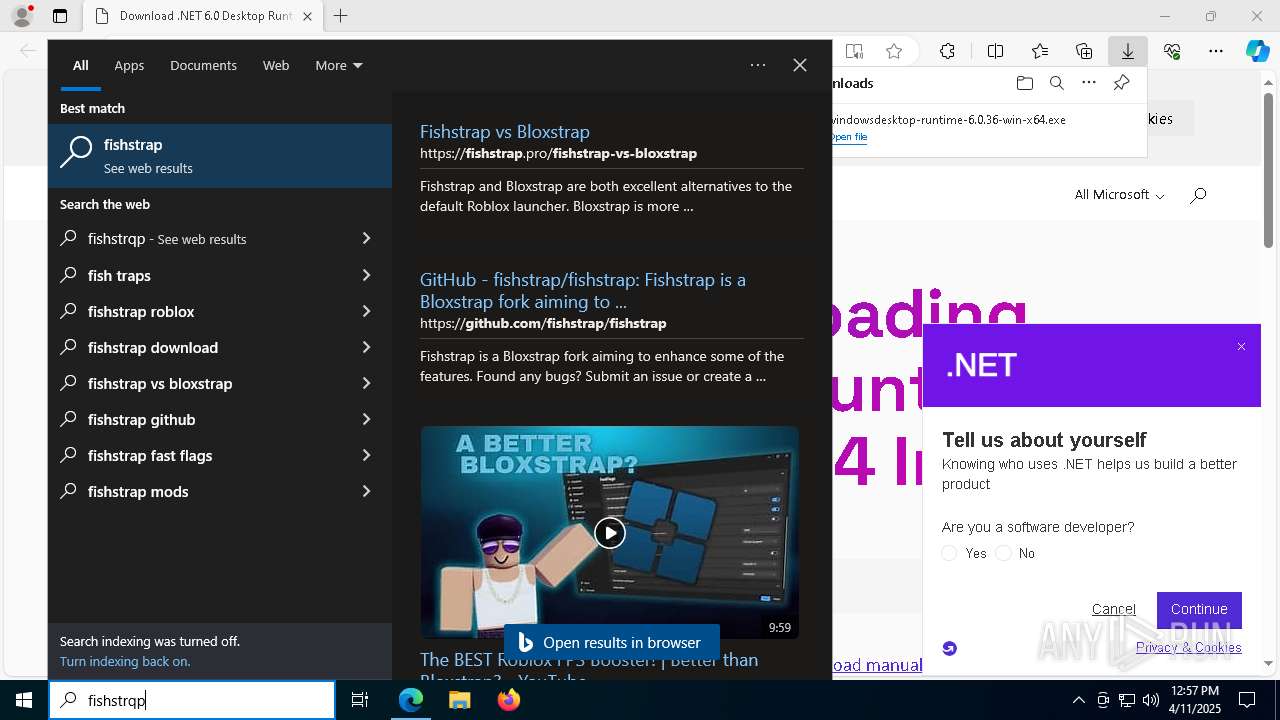Open Privacy & Cookies link
The height and width of the screenshot is (720, 1280).
coord(1189,647)
